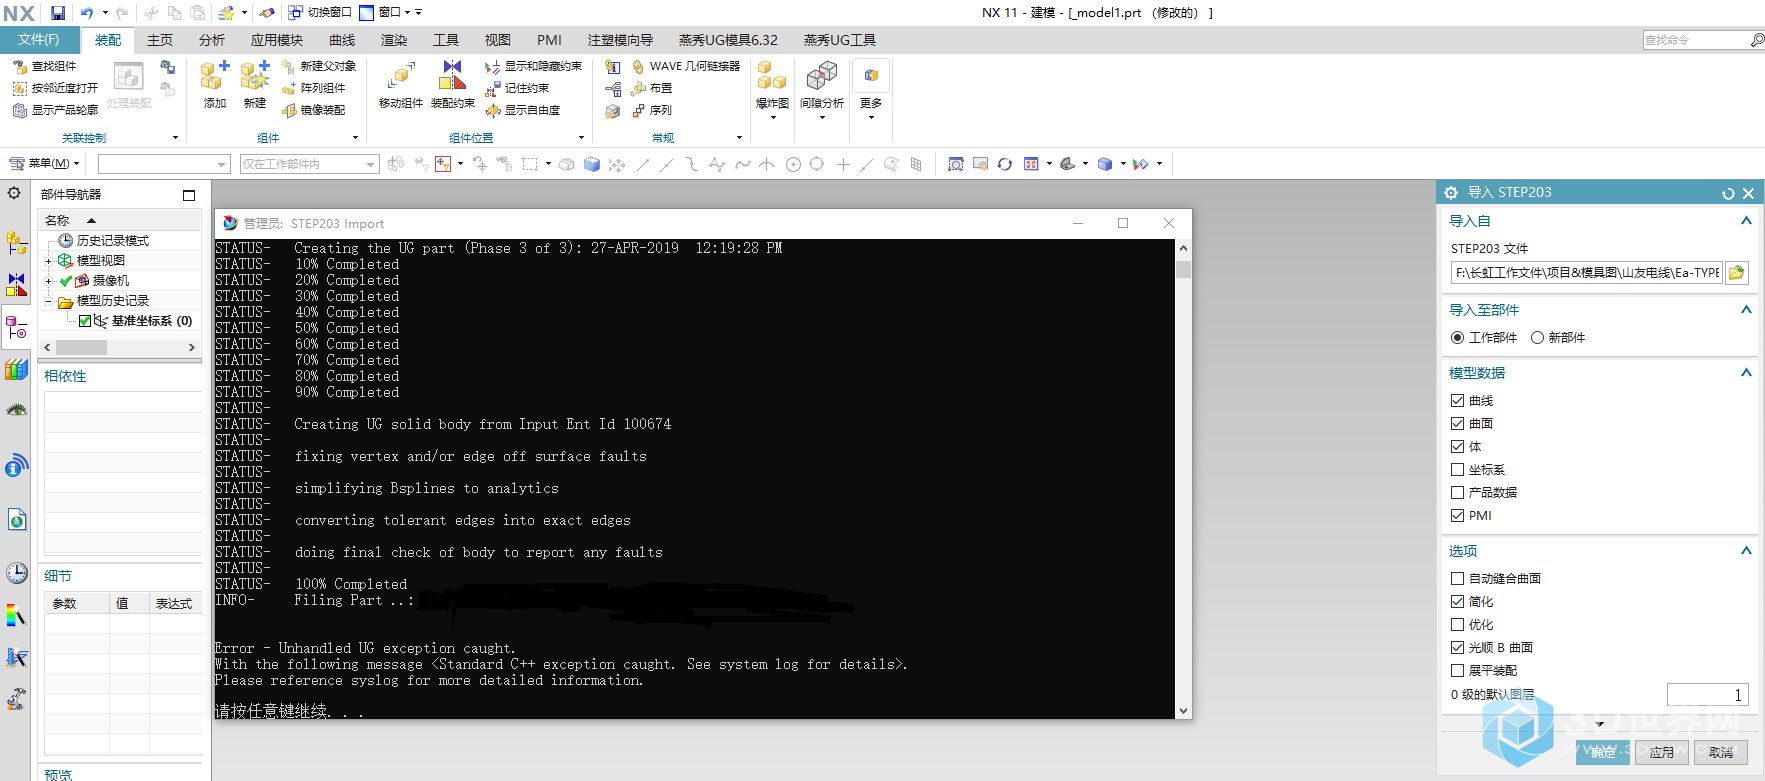Viewport: 1765px width, 781px height.
Task: Select the 工作部件 radio button
Action: [x=1457, y=338]
